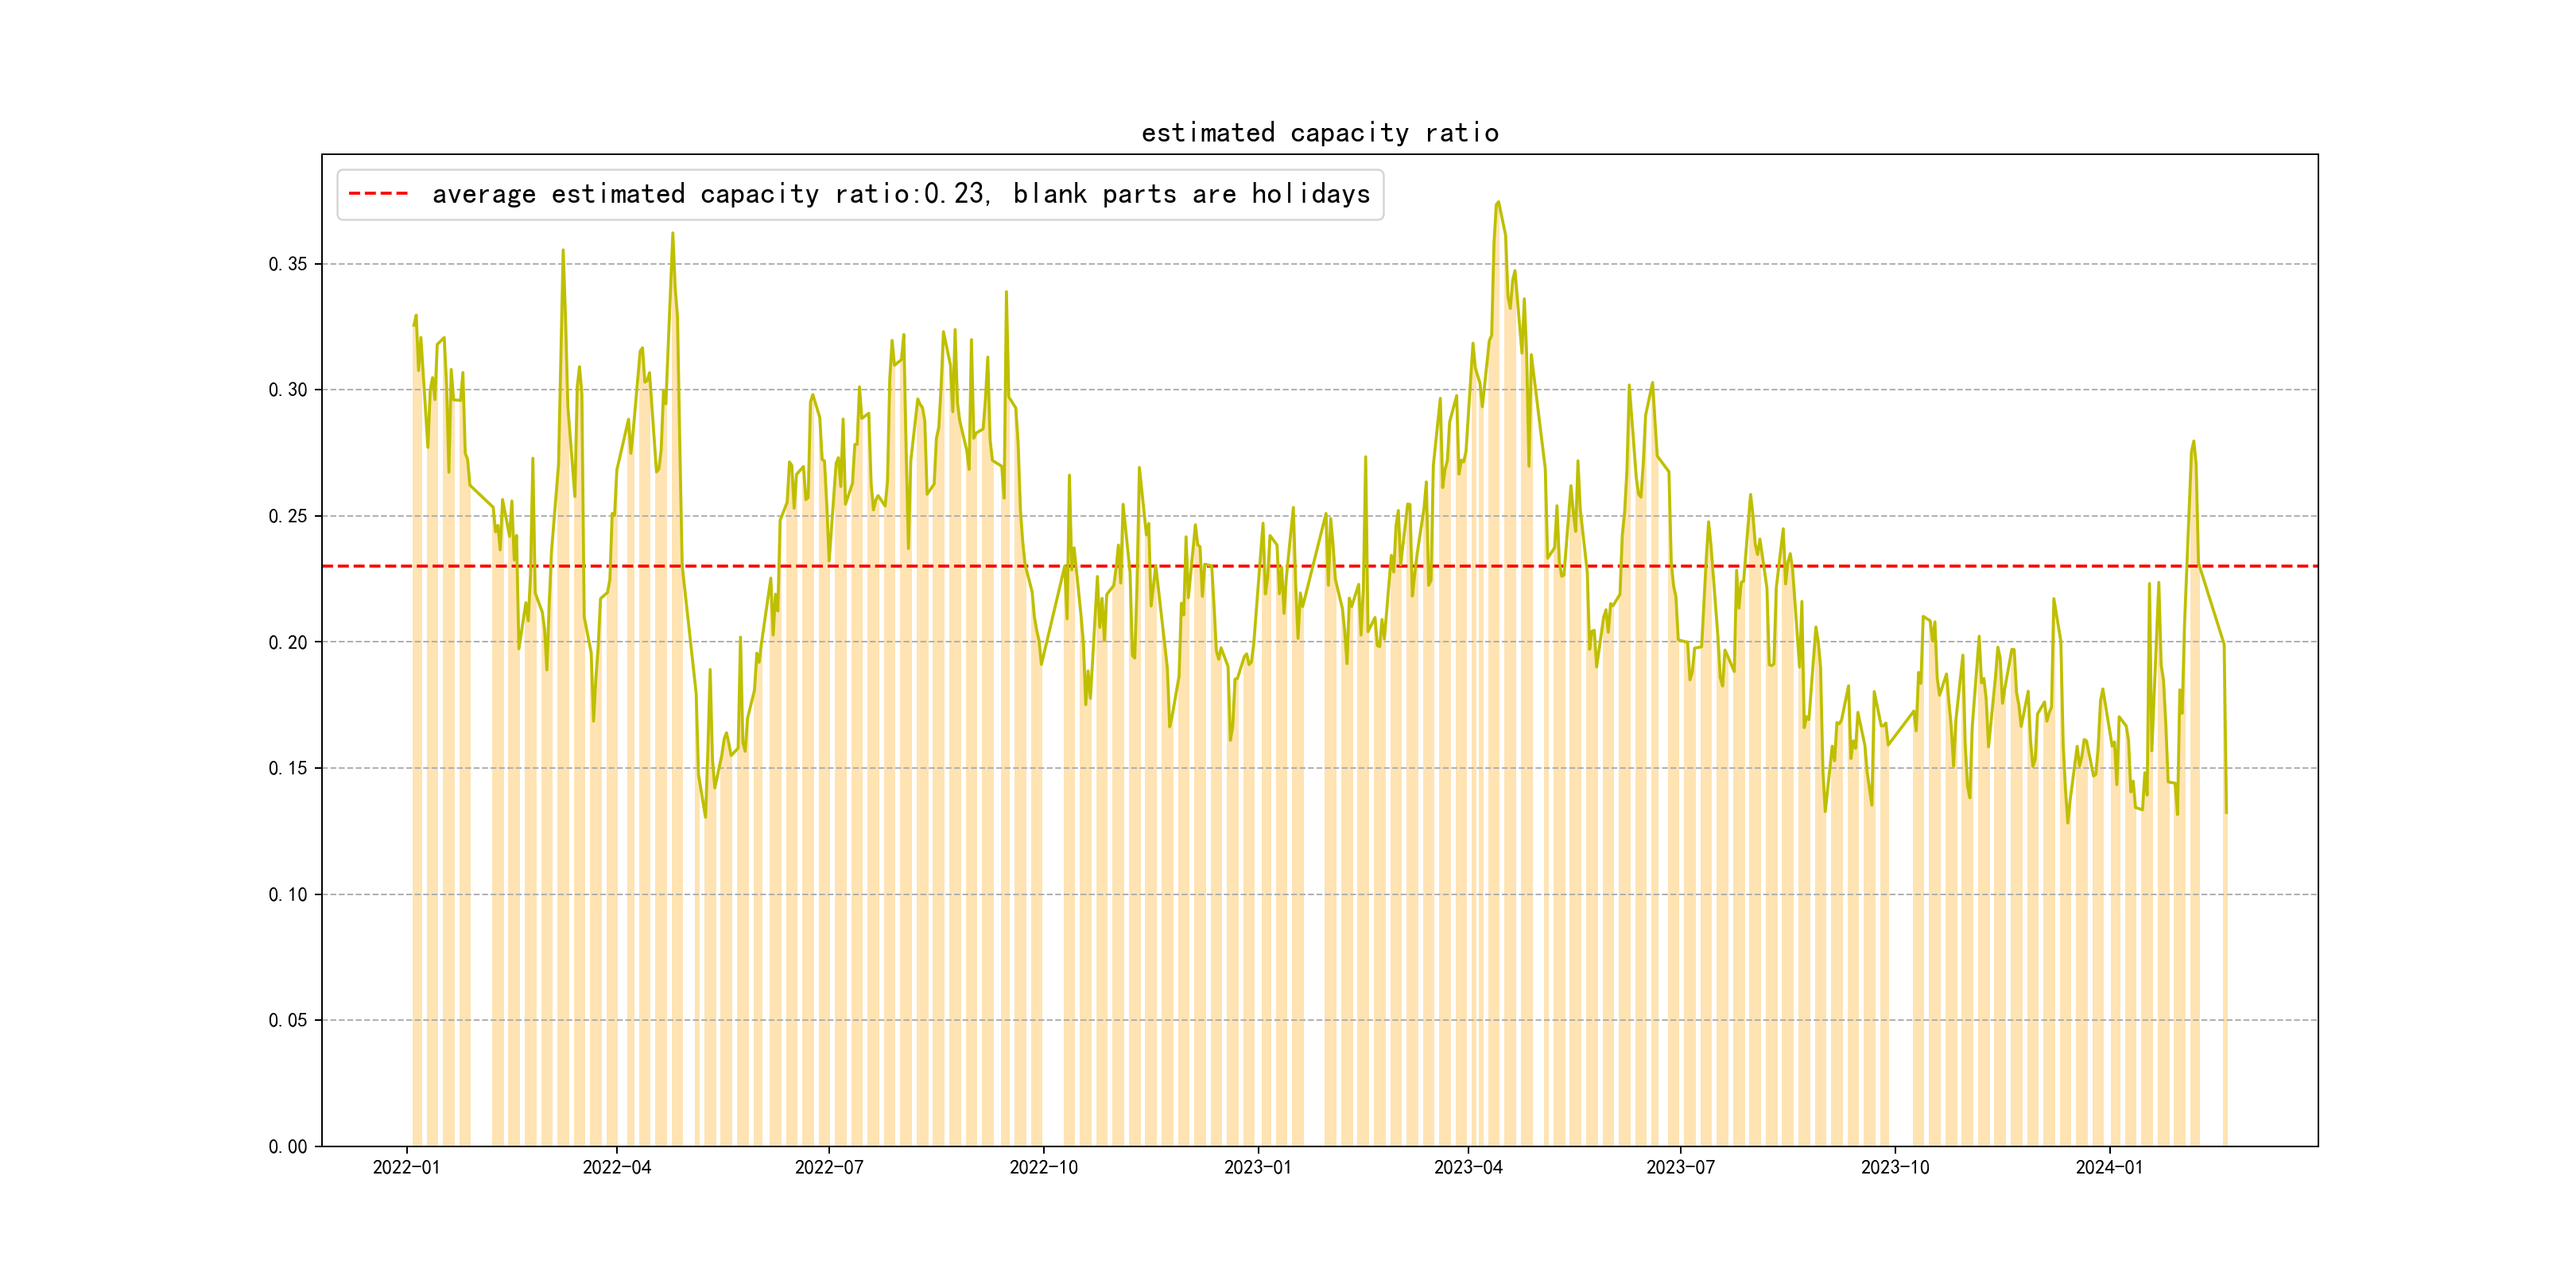Click the chart title 'estimated capacity ratio'
The height and width of the screenshot is (1288, 2576).
tap(1319, 133)
